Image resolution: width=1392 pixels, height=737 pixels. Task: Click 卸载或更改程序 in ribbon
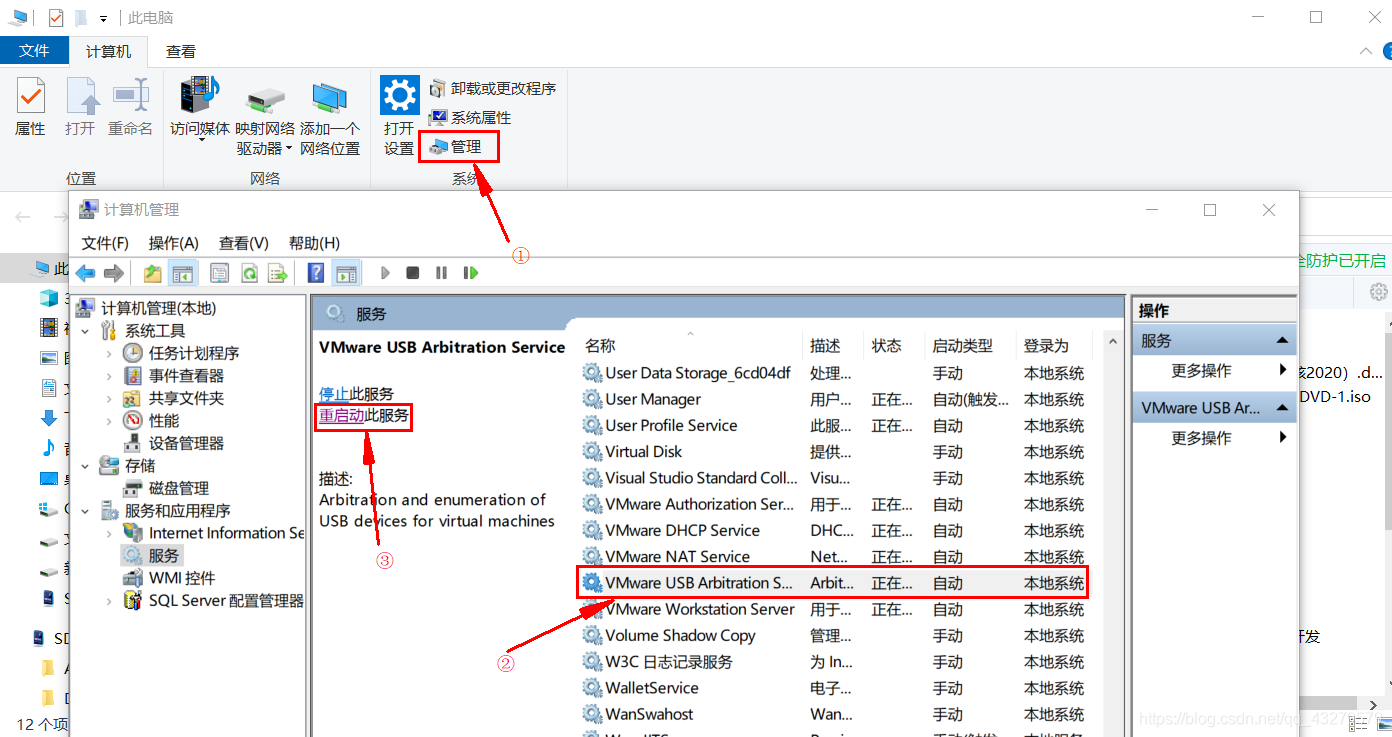coord(492,89)
